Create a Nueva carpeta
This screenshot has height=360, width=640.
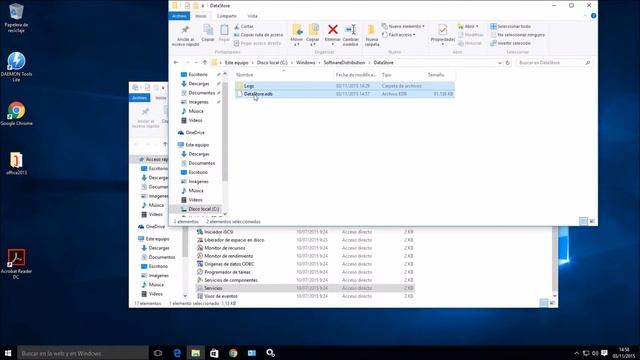(372, 35)
